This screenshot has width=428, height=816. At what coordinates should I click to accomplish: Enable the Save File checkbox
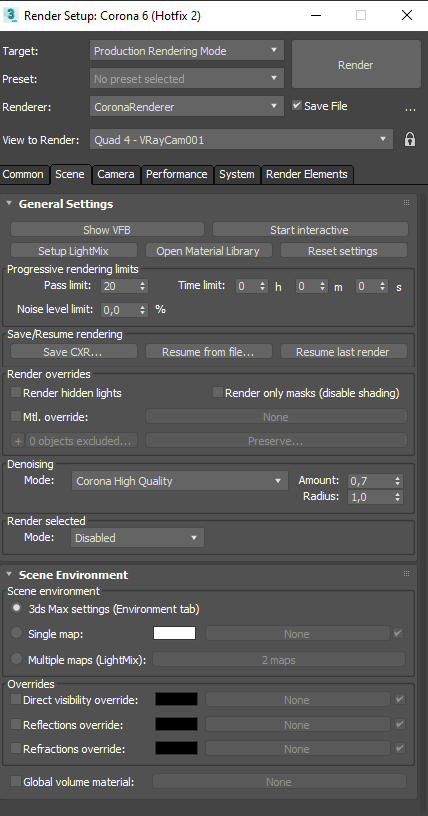point(297,106)
